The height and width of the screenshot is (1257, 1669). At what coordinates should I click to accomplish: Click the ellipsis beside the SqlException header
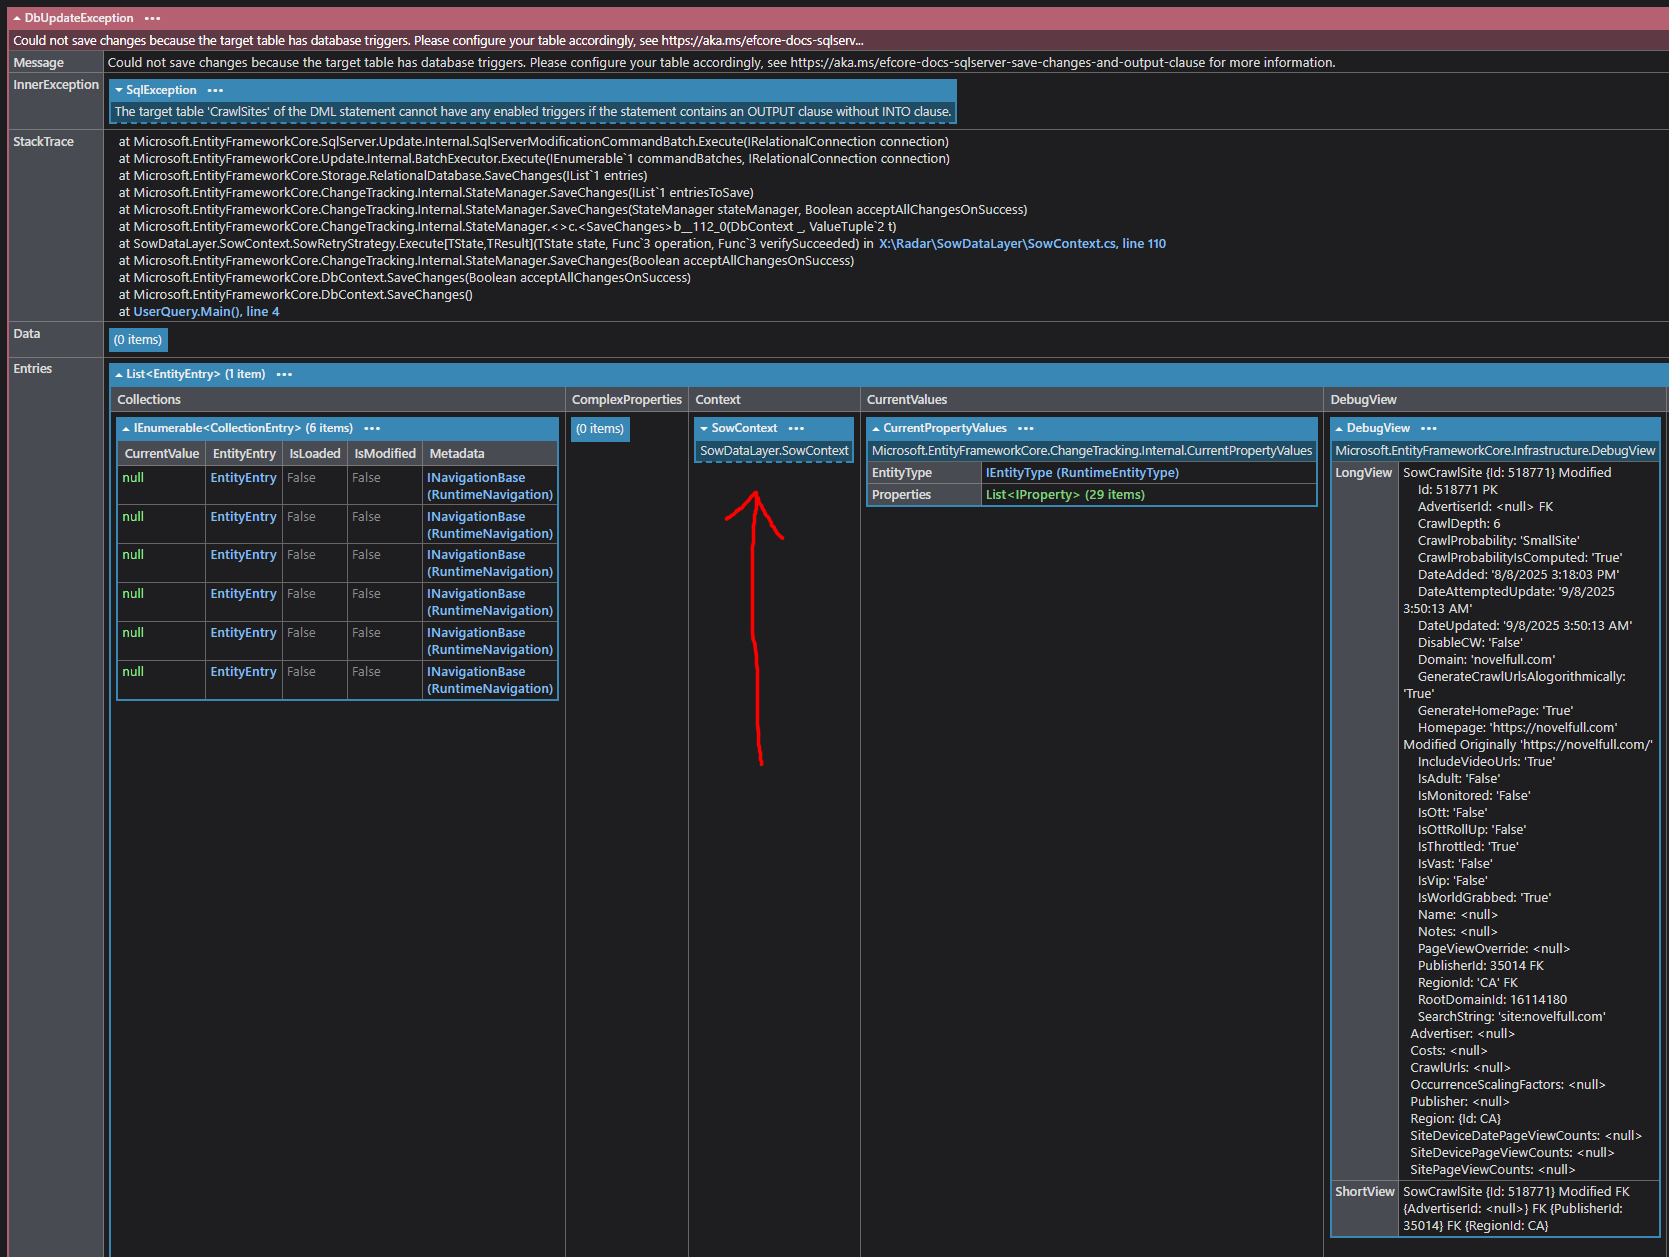click(x=215, y=90)
